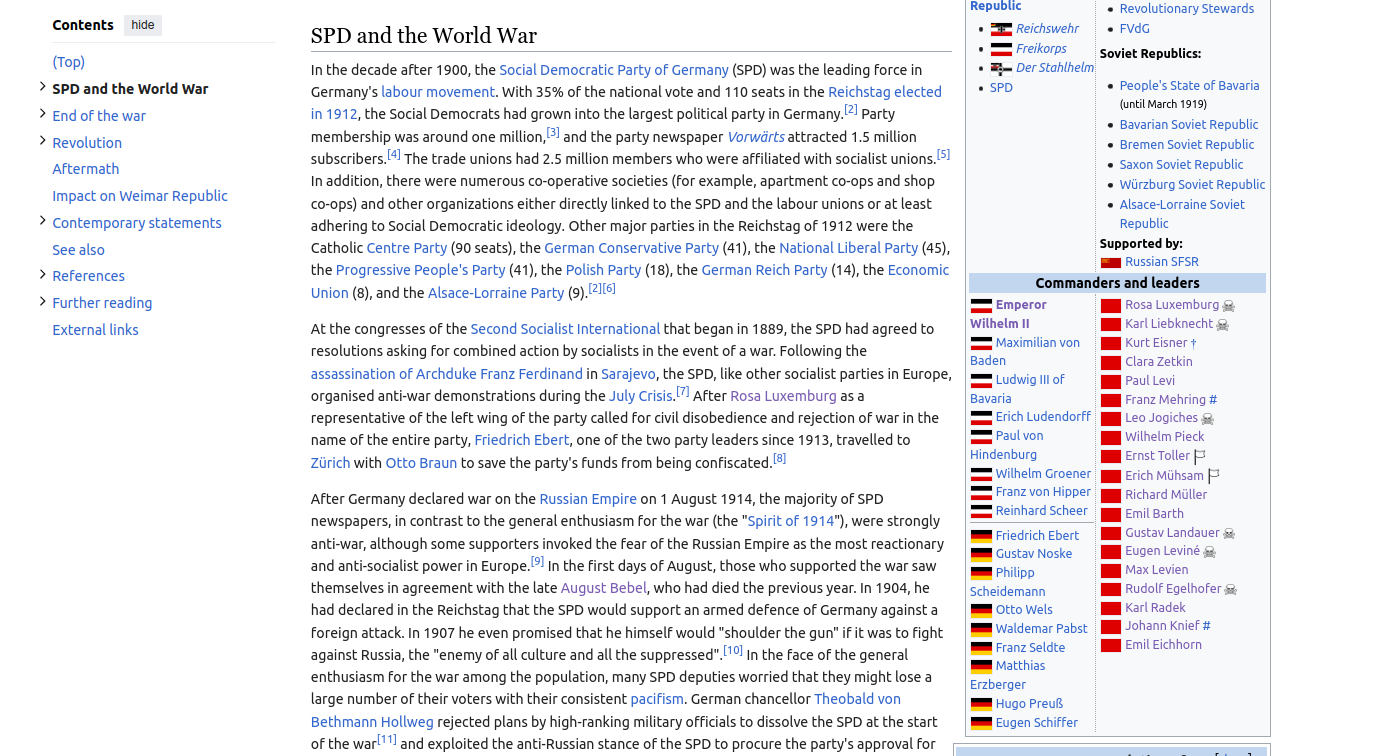
Task: Click the skull icon after Rosa Luxemburg
Action: (1228, 306)
